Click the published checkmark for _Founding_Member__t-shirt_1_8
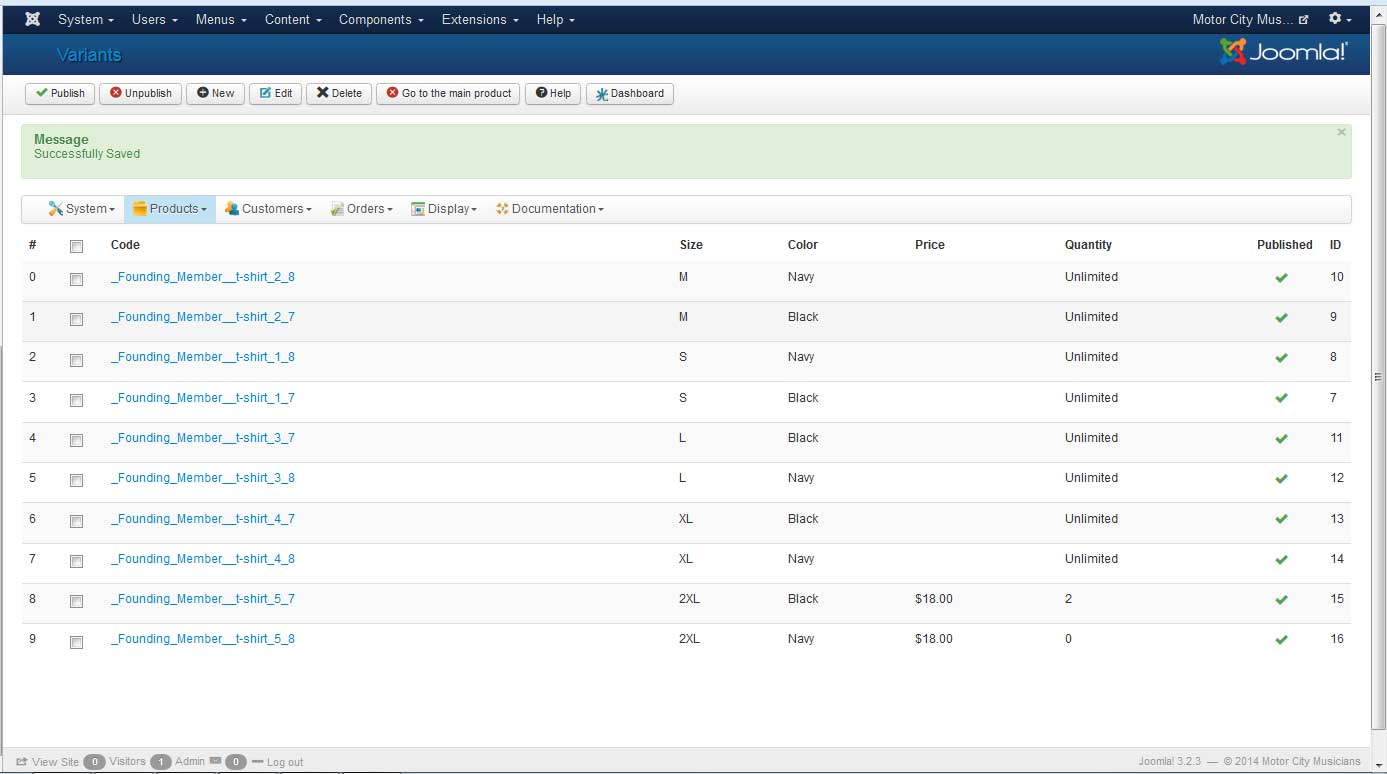This screenshot has width=1387, height=774. coord(1282,358)
